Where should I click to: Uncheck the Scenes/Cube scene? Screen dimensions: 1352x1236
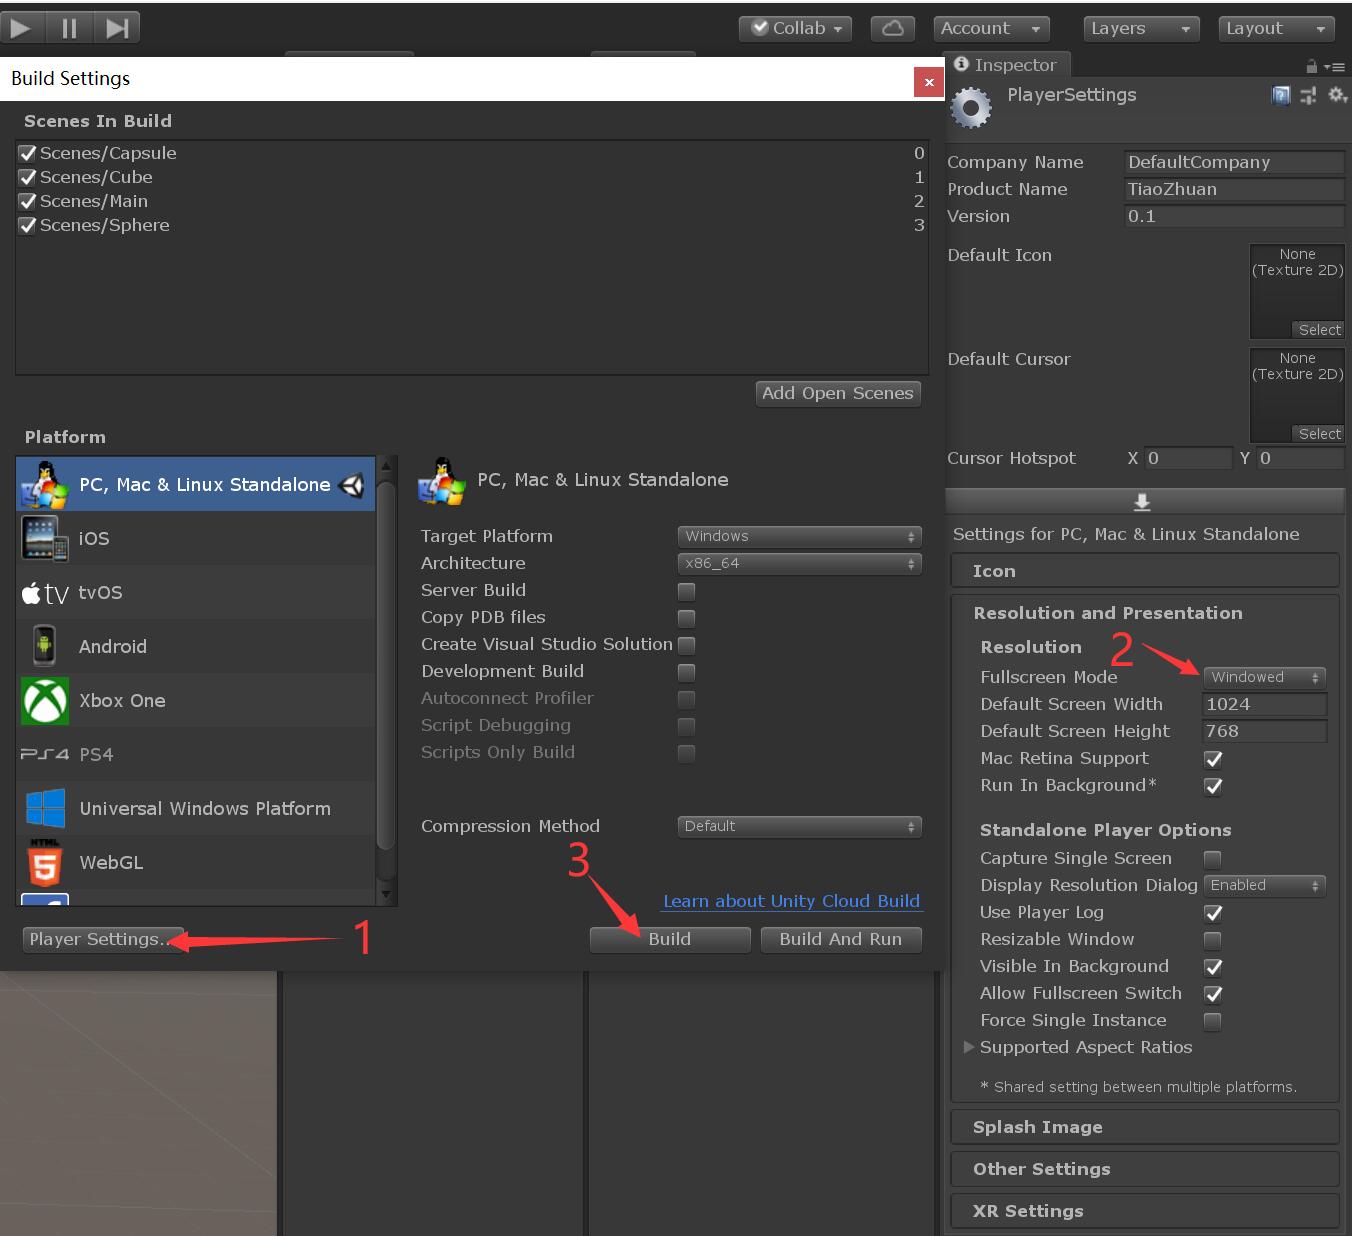28,177
